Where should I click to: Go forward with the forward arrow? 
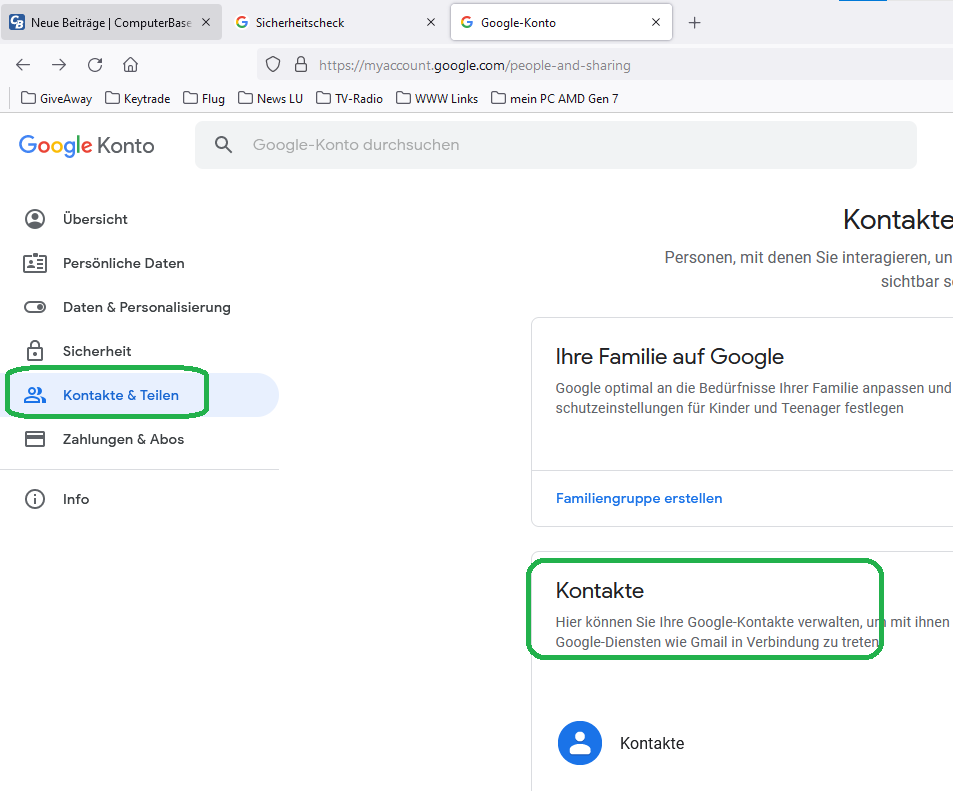(59, 65)
